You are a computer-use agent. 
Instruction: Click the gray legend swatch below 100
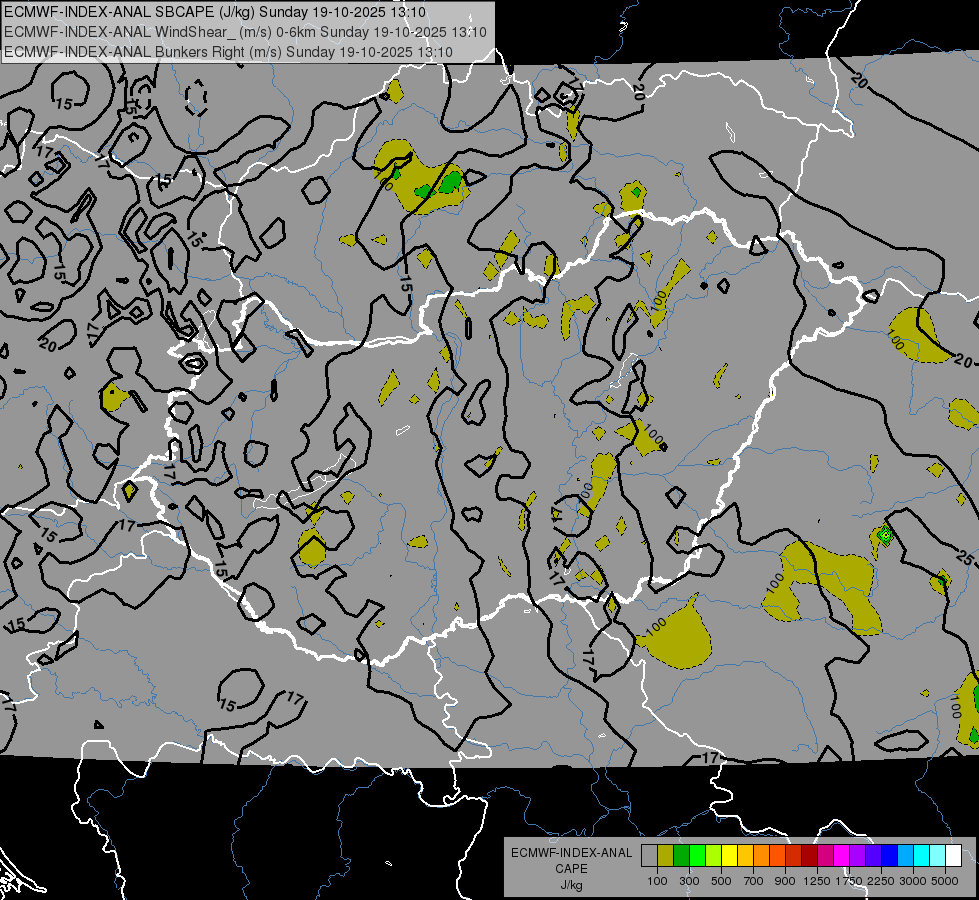click(649, 856)
